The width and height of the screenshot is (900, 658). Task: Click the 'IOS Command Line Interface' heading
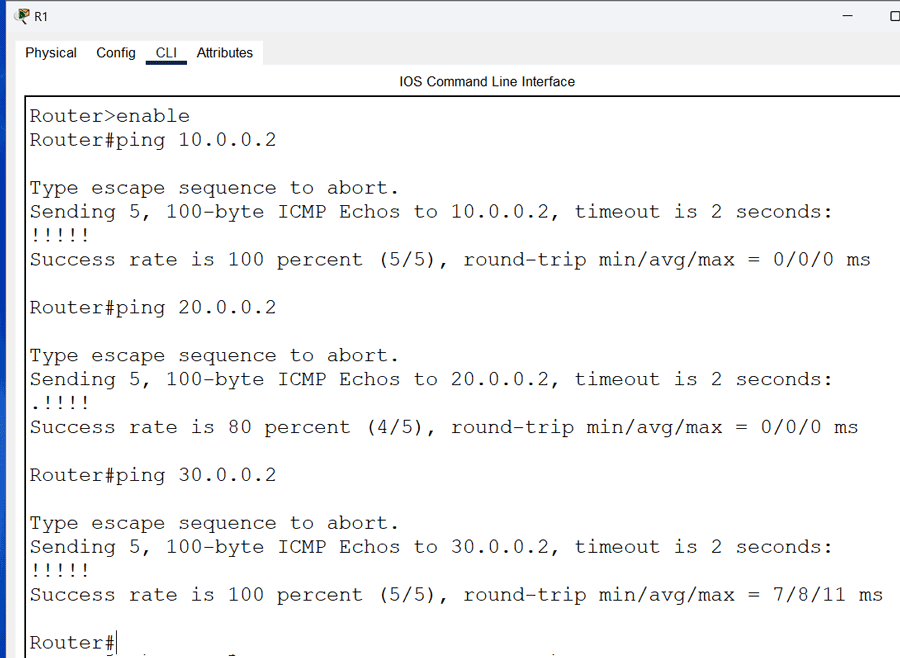click(487, 82)
